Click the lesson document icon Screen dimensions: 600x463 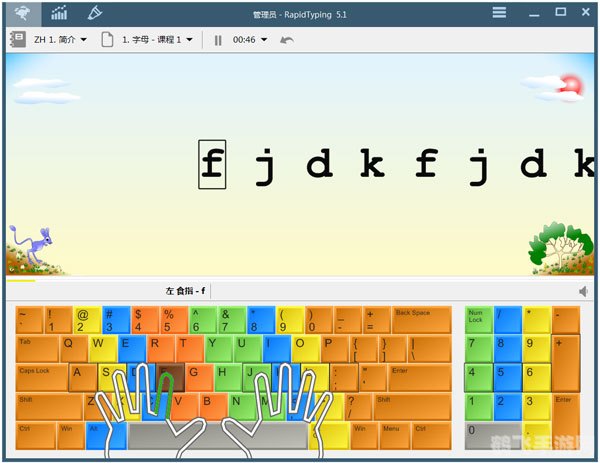107,40
